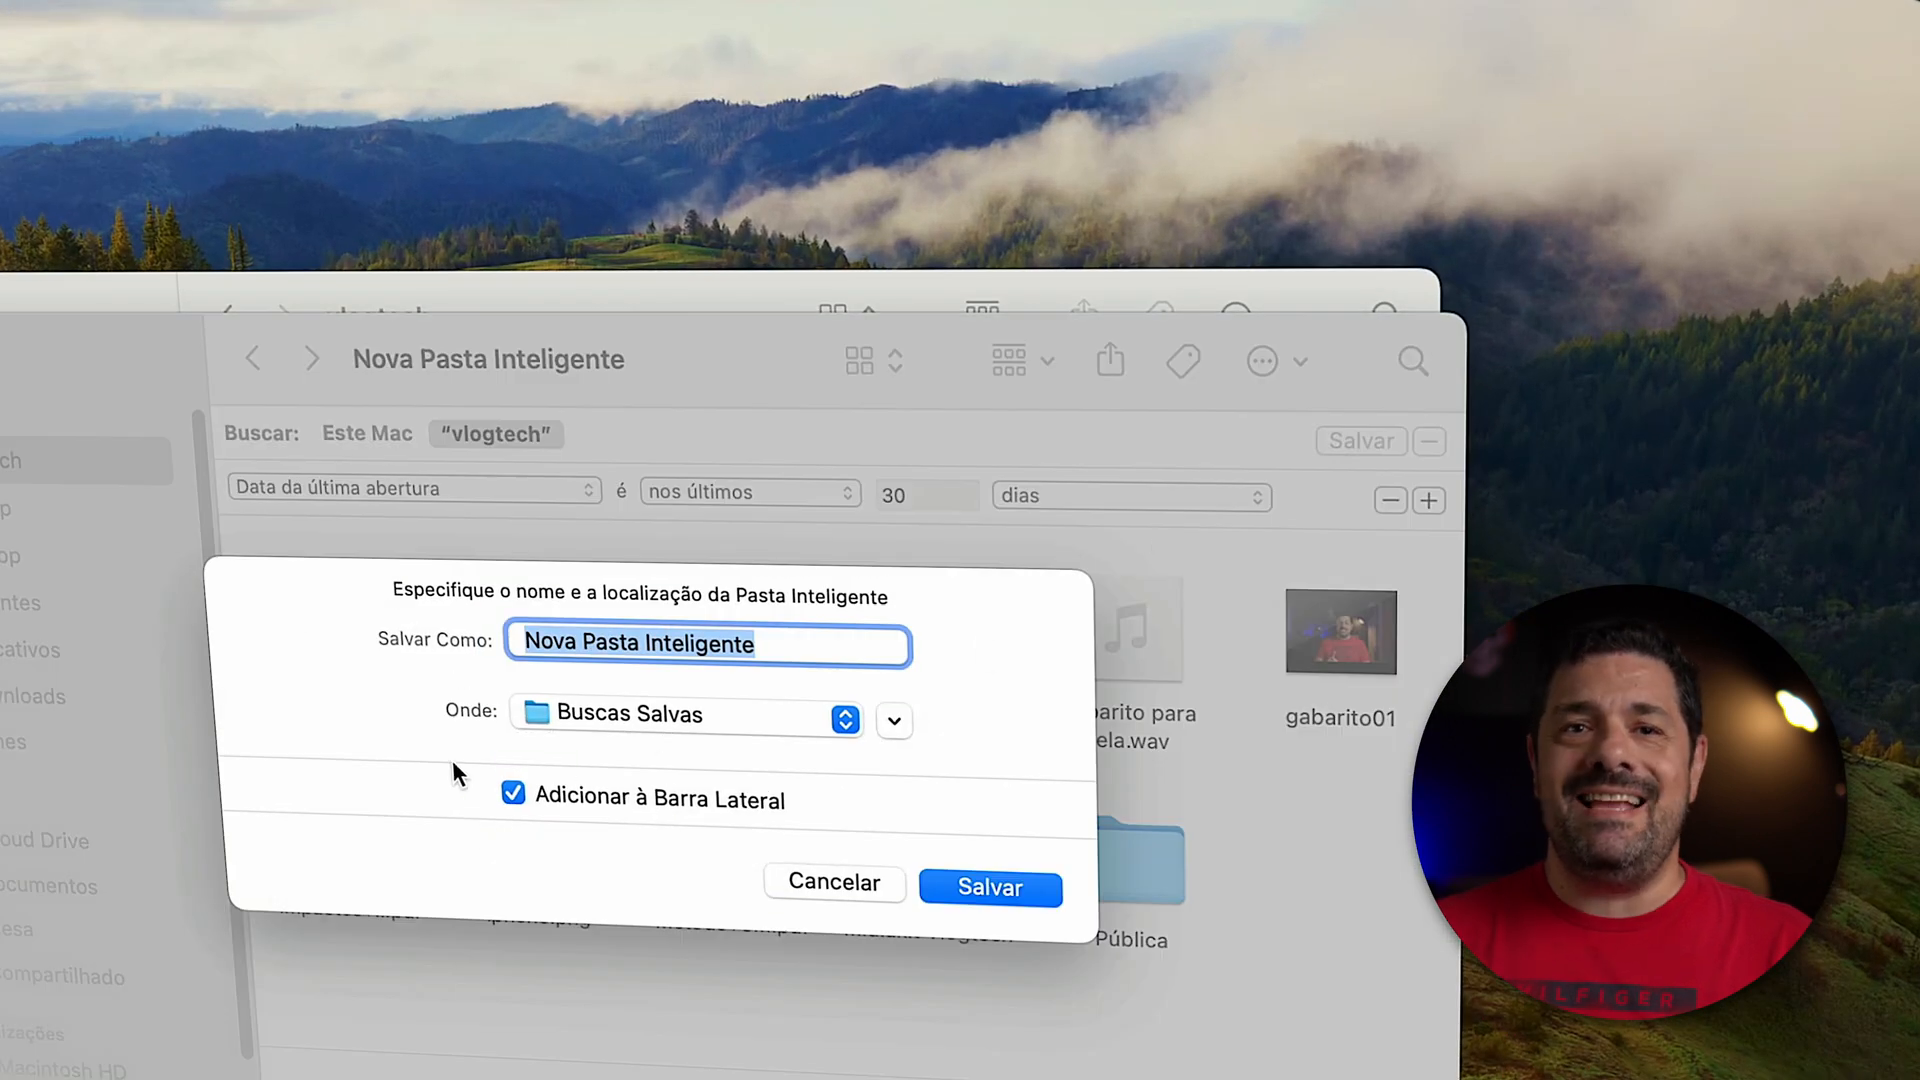Open the Data da última abertura dropdown
The width and height of the screenshot is (1920, 1080).
click(x=414, y=488)
